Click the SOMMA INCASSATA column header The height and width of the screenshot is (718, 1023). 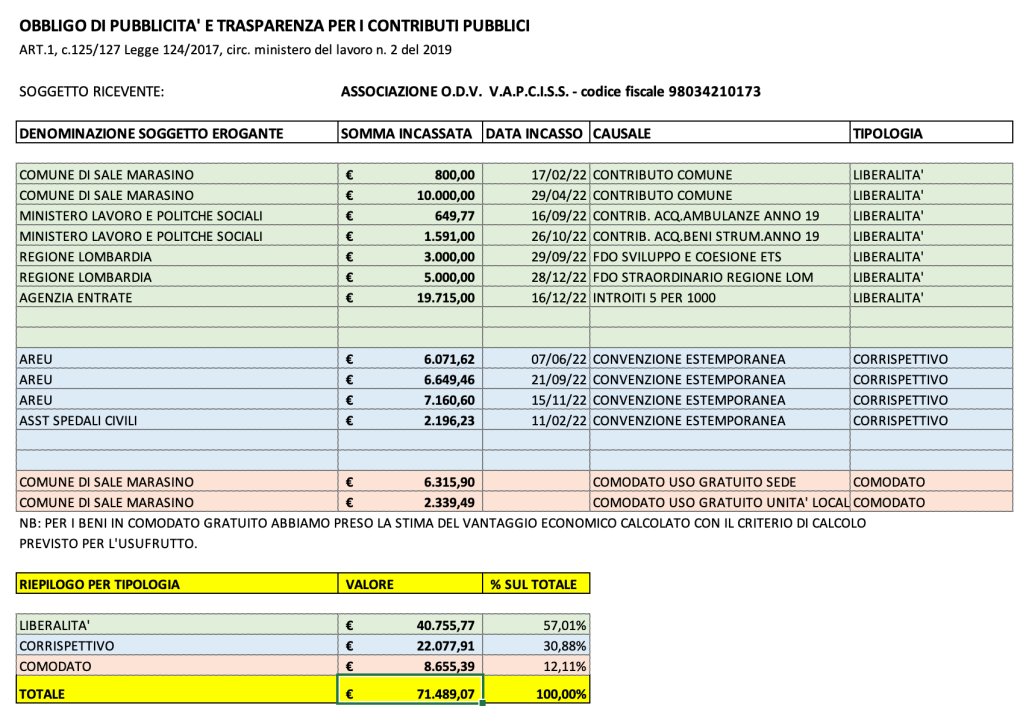[409, 133]
